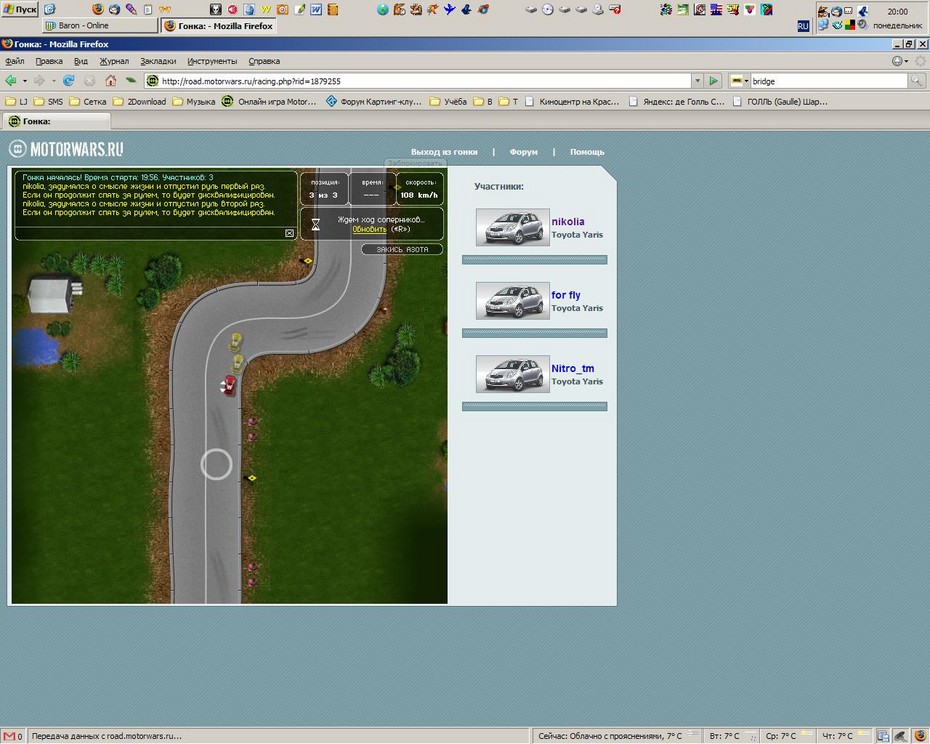Click the blue airplane quick launch icon
930x744 pixels.
[450, 9]
